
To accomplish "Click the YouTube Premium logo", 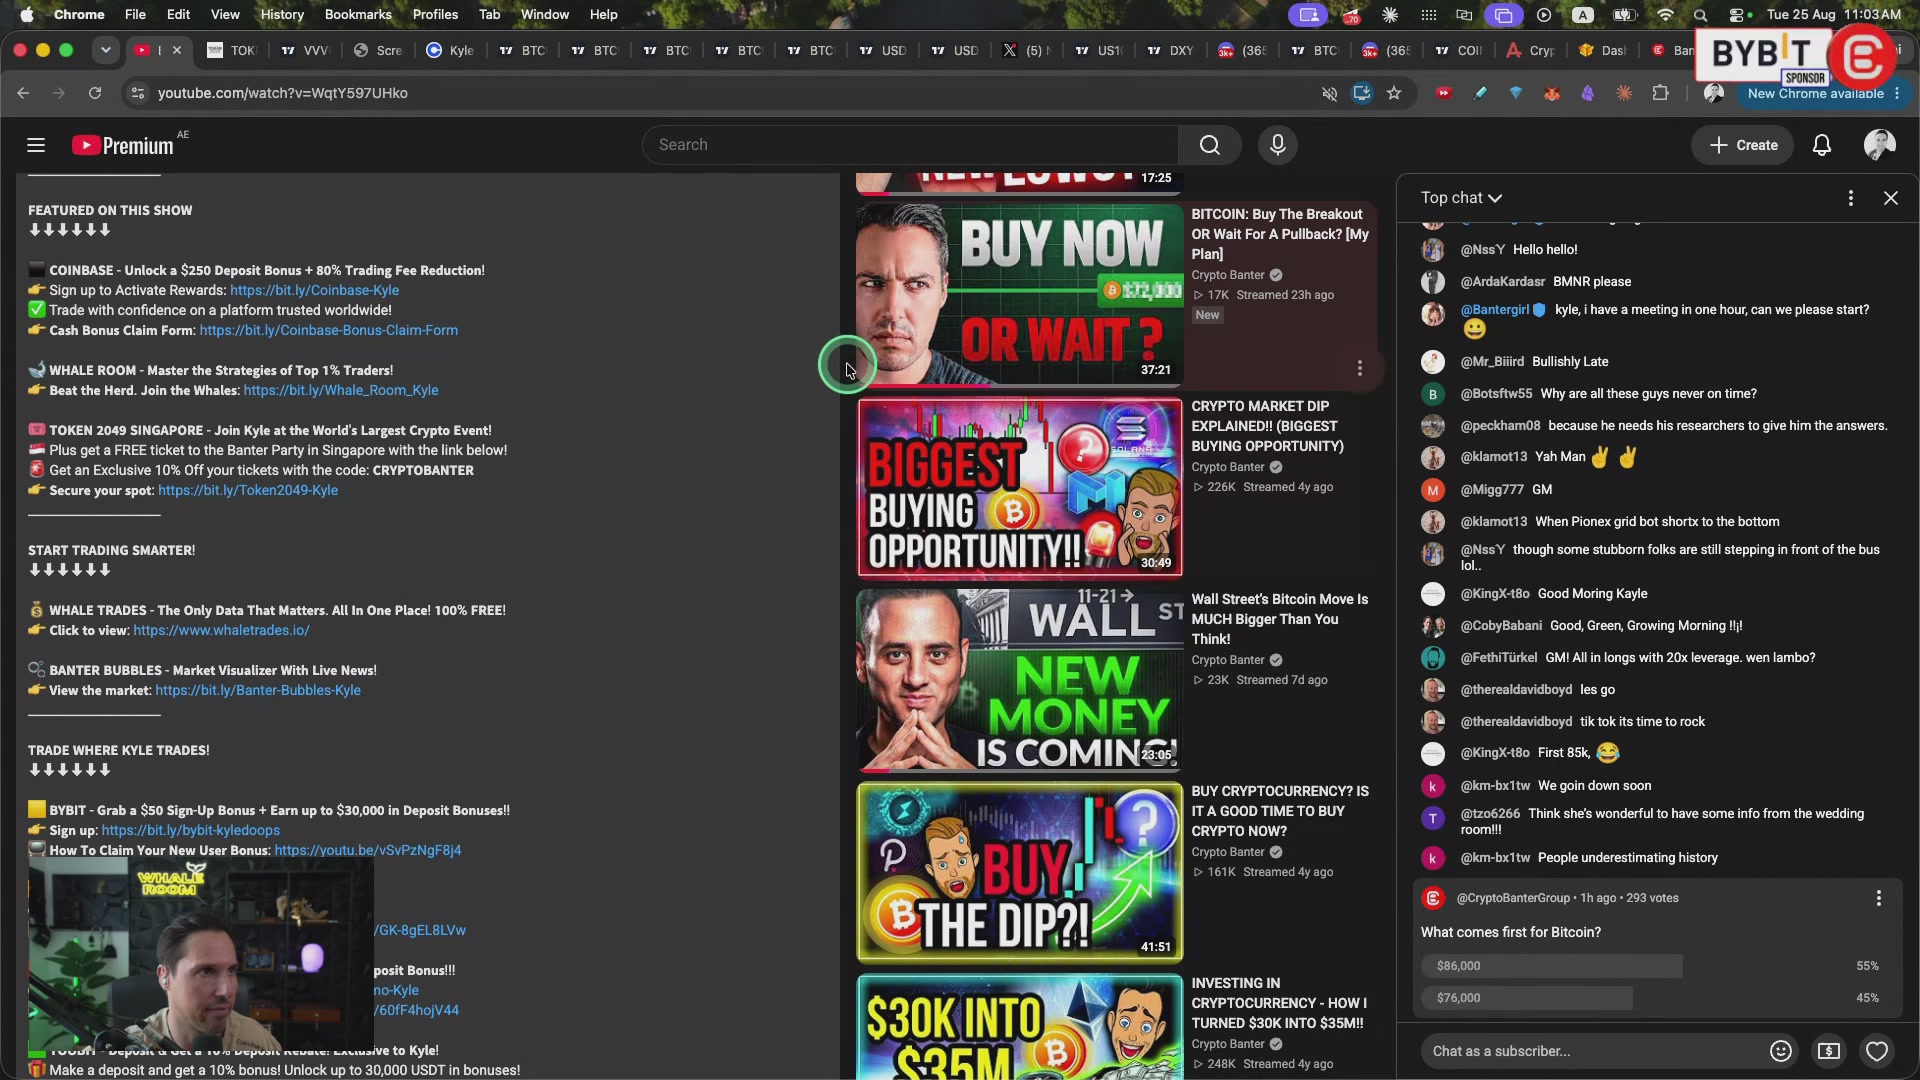I will coord(123,146).
